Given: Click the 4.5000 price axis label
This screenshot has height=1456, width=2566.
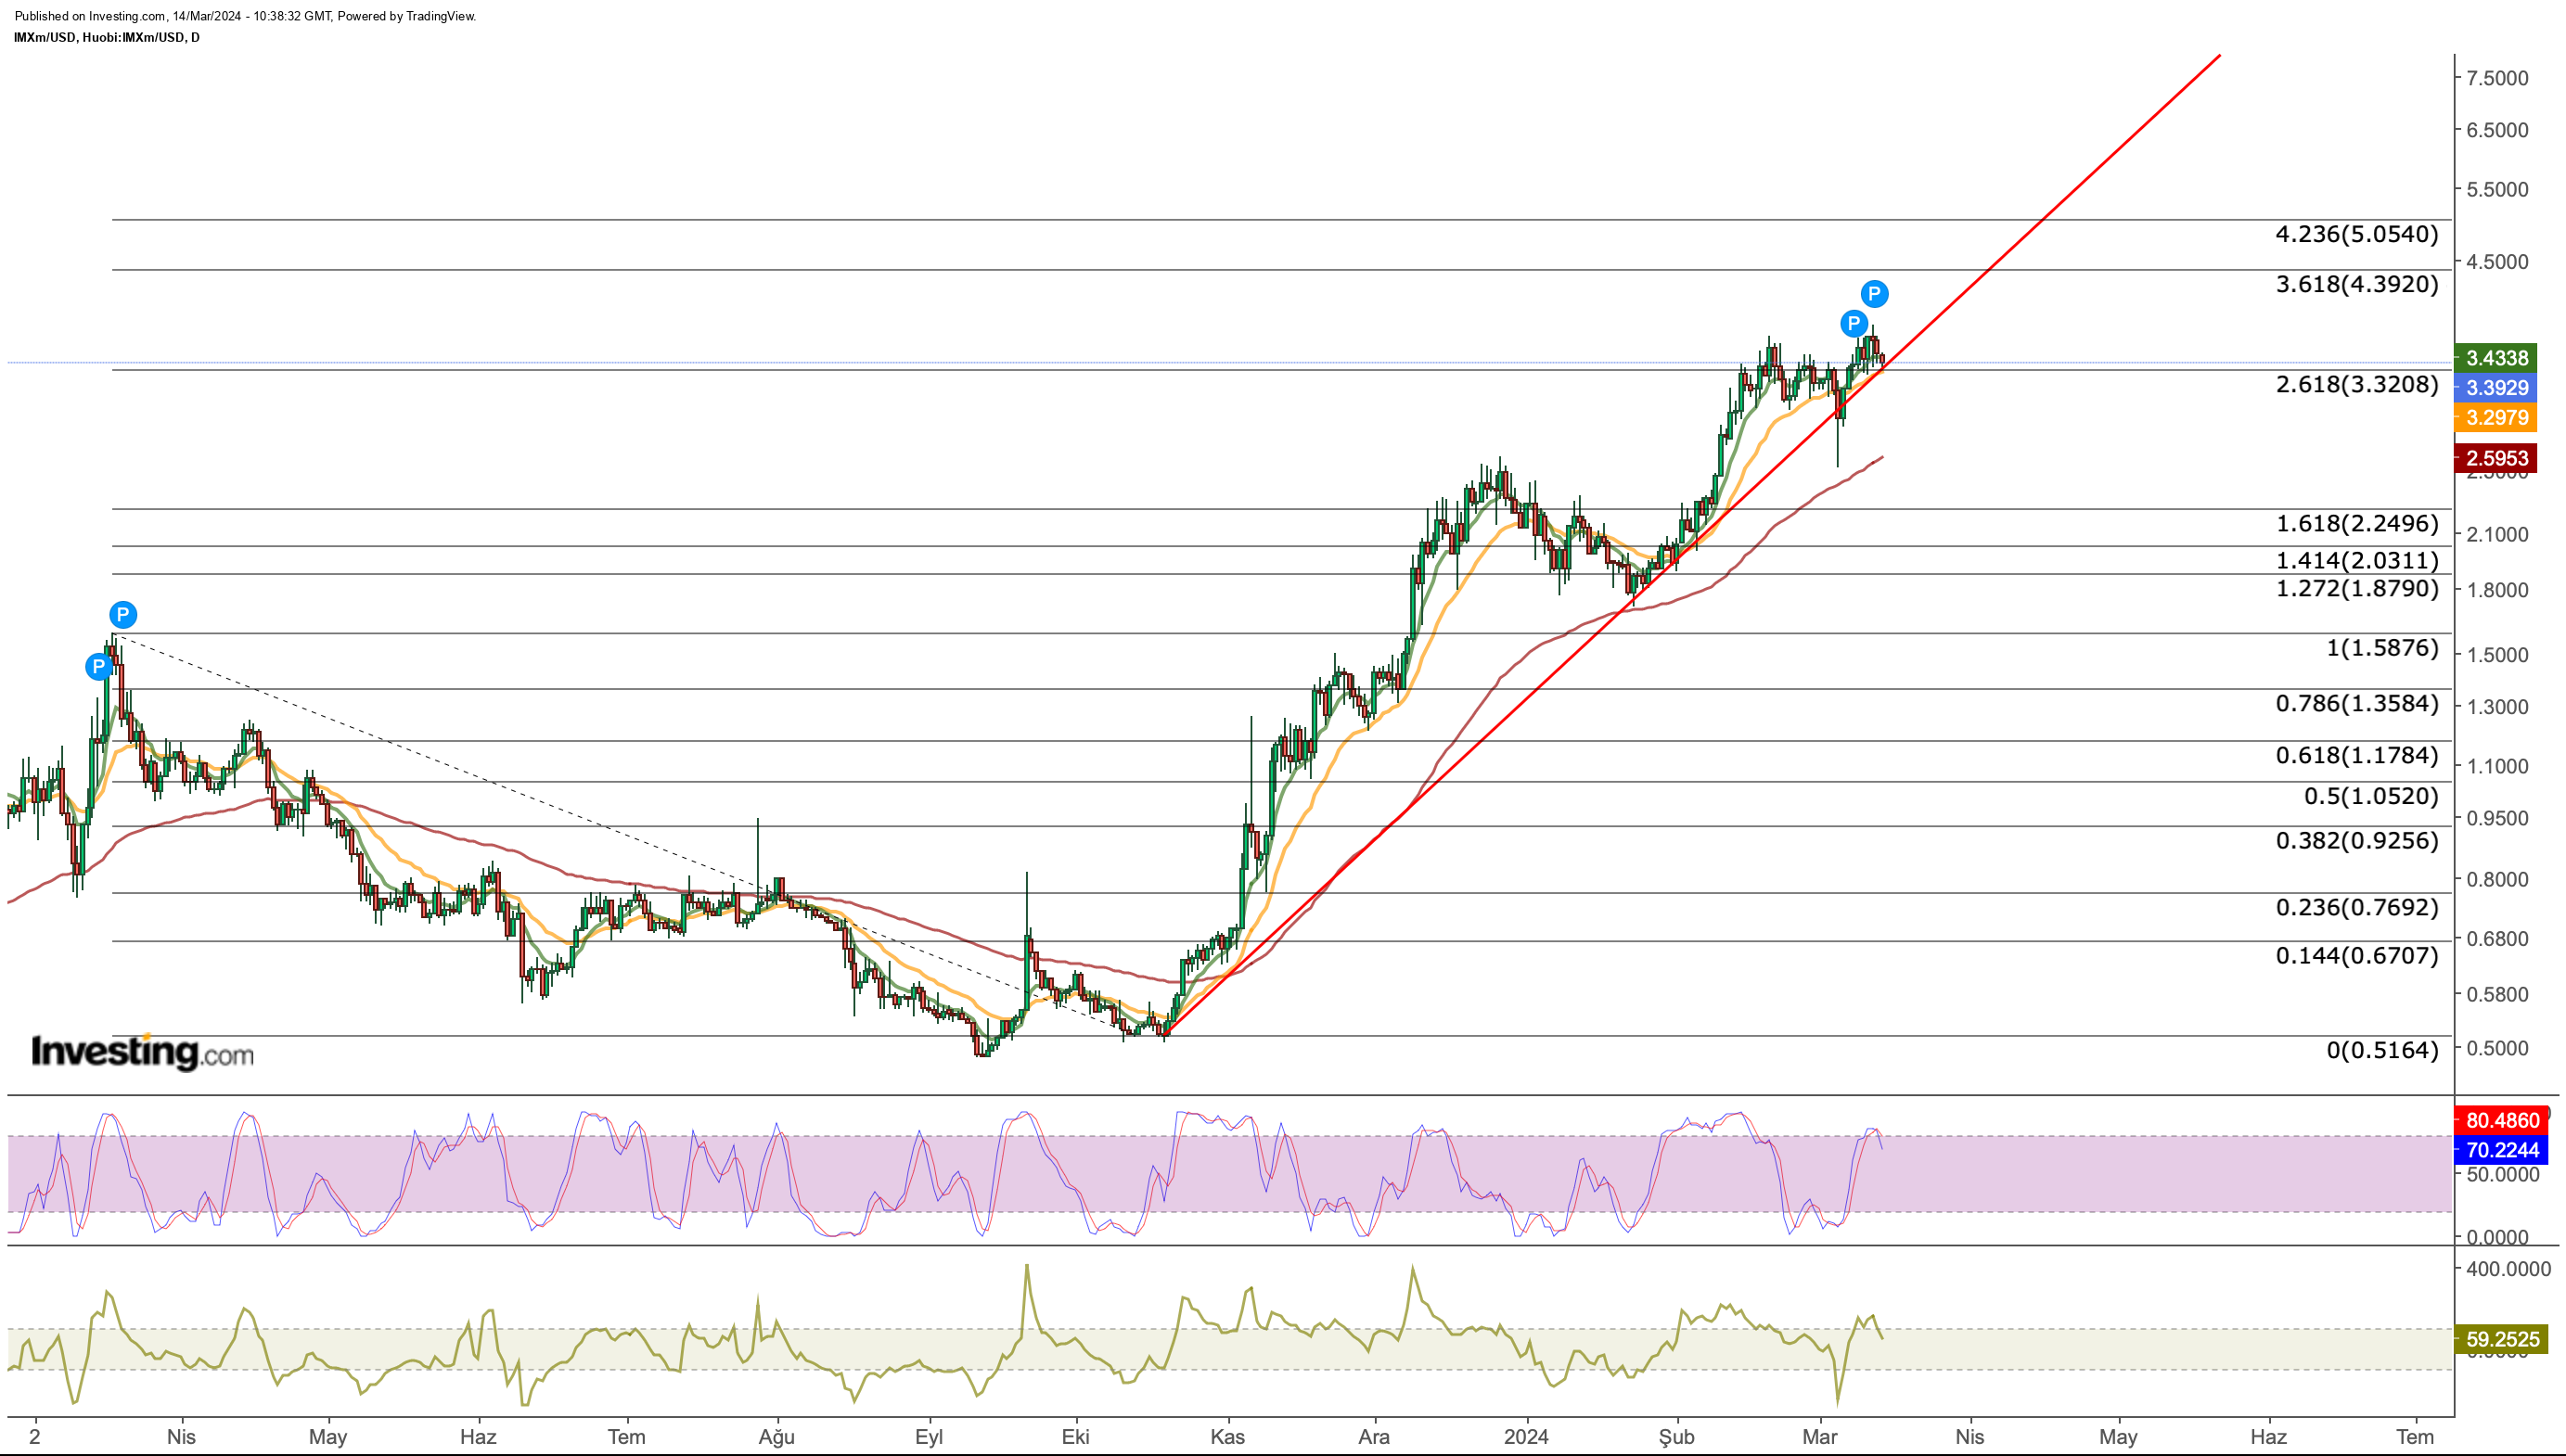Looking at the screenshot, I should click(x=2497, y=261).
